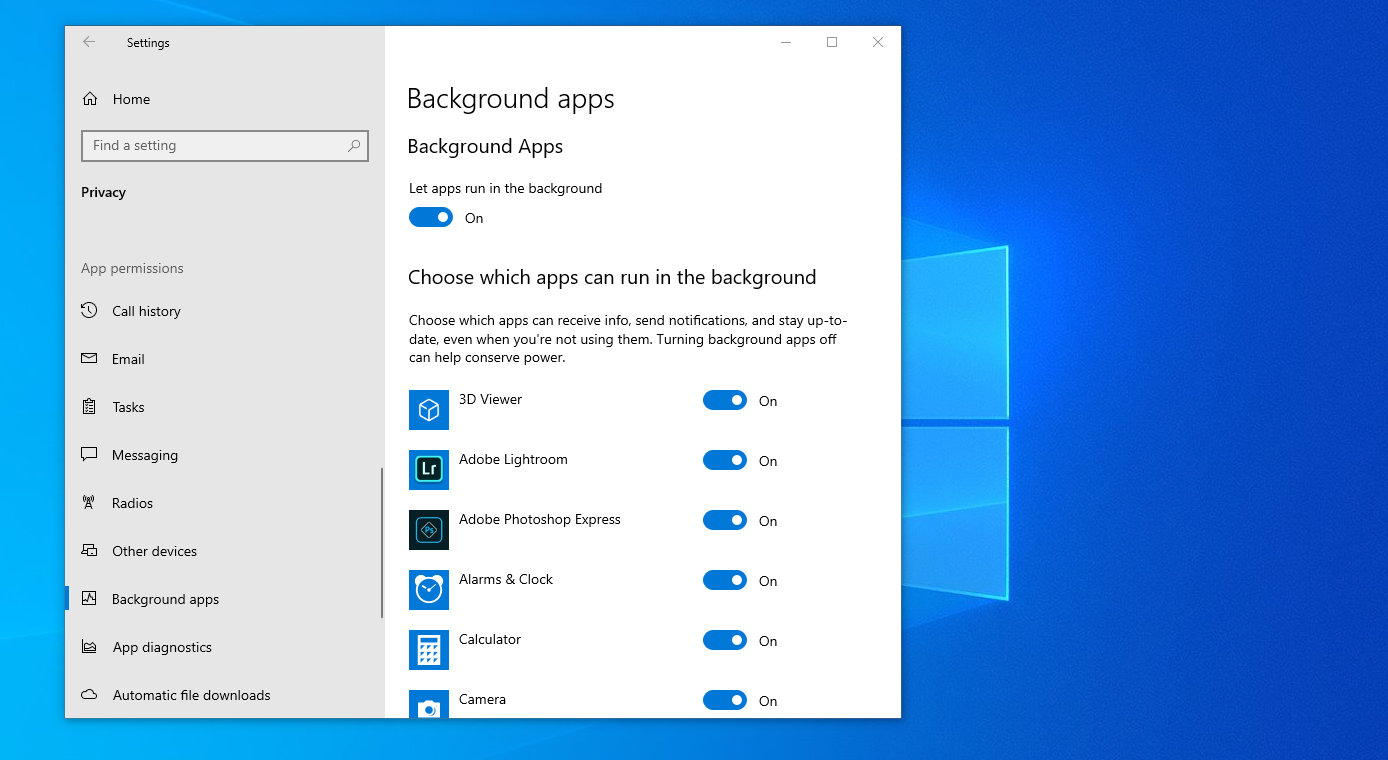Select Automatic file downloads option
Viewport: 1388px width, 760px height.
click(191, 695)
